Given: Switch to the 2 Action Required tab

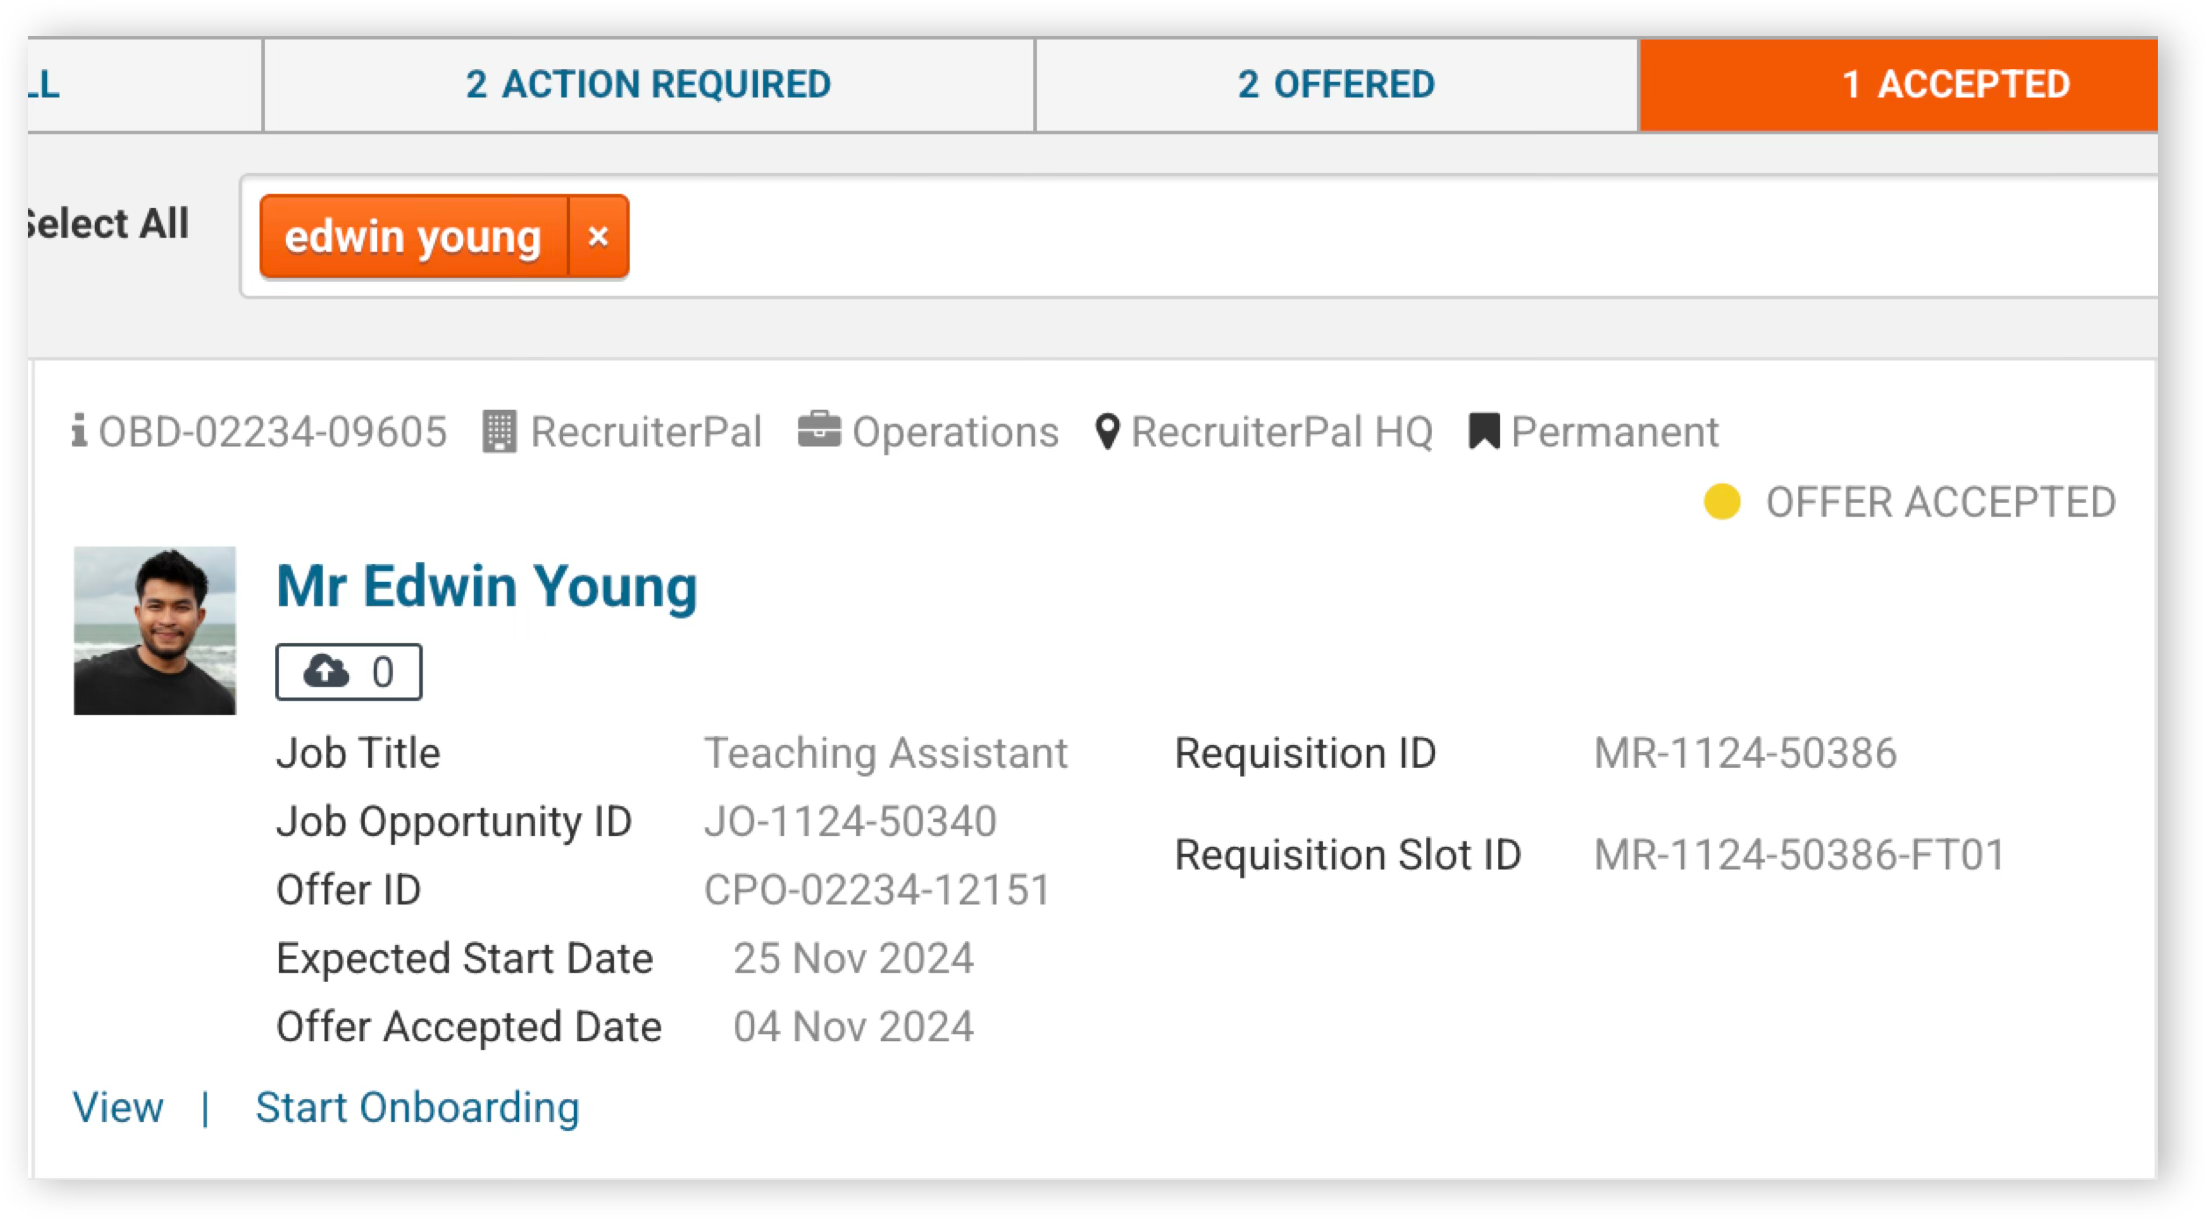Looking at the screenshot, I should click(x=649, y=85).
